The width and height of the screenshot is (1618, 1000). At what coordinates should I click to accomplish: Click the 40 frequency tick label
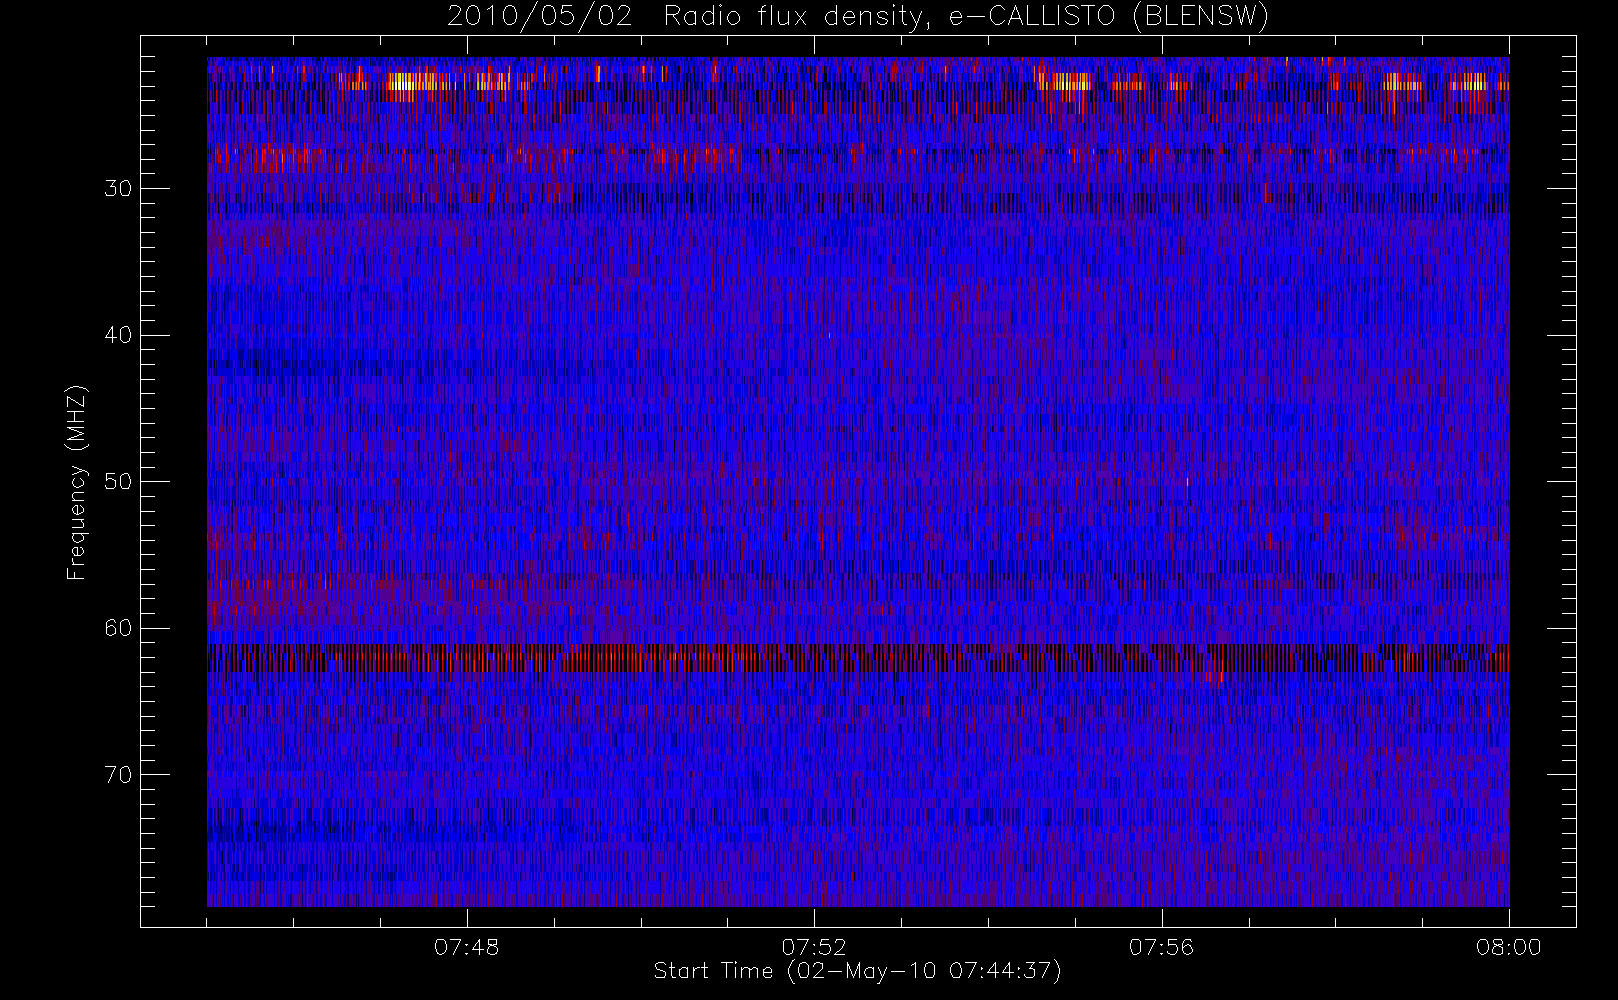click(118, 335)
